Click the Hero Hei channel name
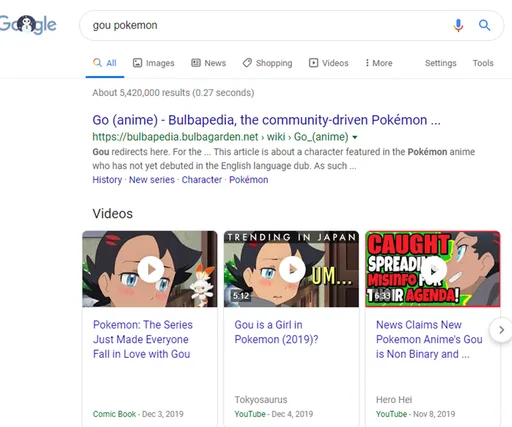512x427 pixels. [394, 400]
